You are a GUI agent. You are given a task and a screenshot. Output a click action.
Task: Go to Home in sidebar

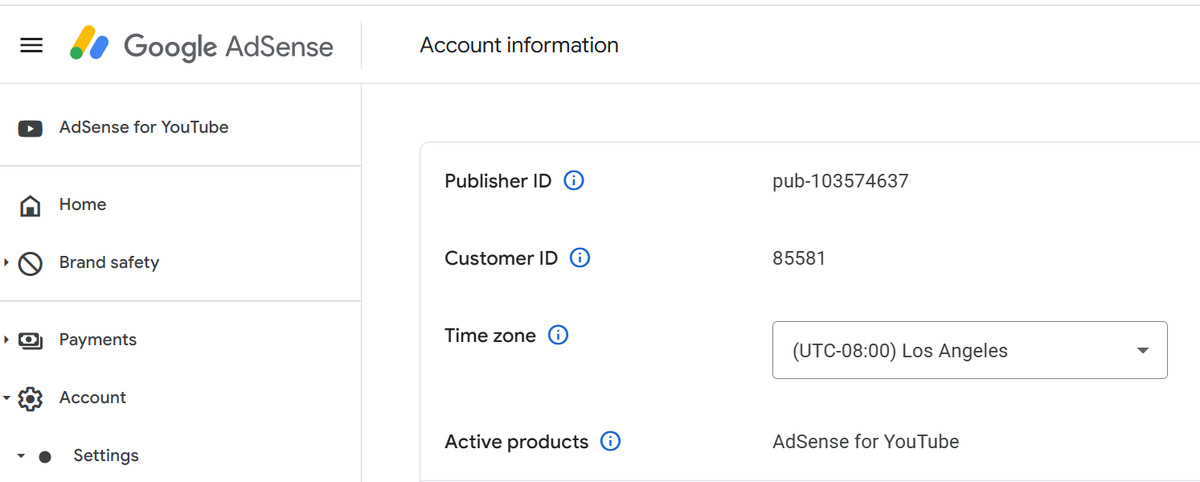pyautogui.click(x=83, y=205)
